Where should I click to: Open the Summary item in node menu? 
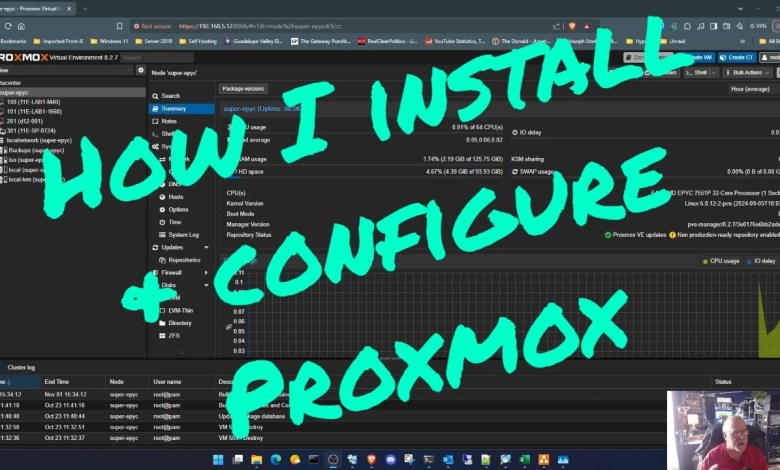[x=182, y=108]
